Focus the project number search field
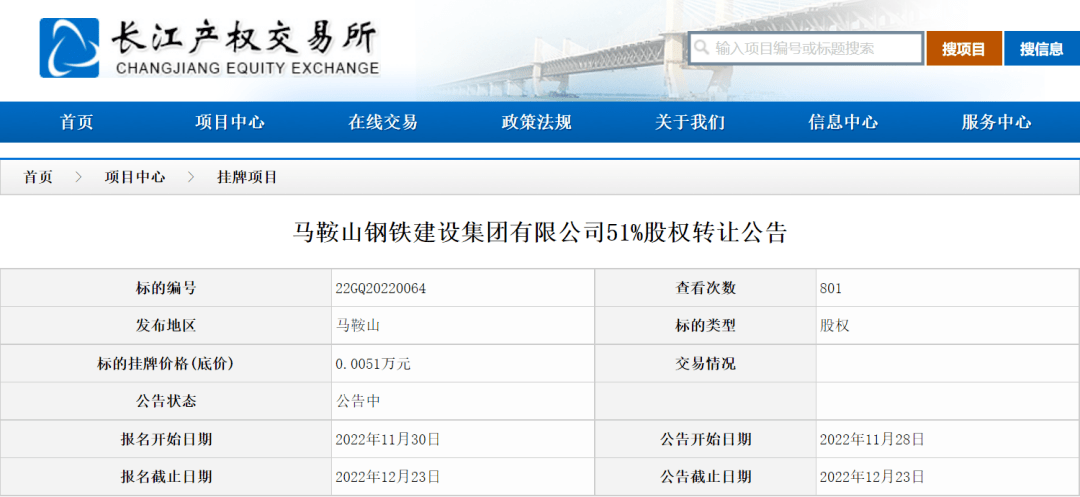The width and height of the screenshot is (1080, 497). [806, 48]
